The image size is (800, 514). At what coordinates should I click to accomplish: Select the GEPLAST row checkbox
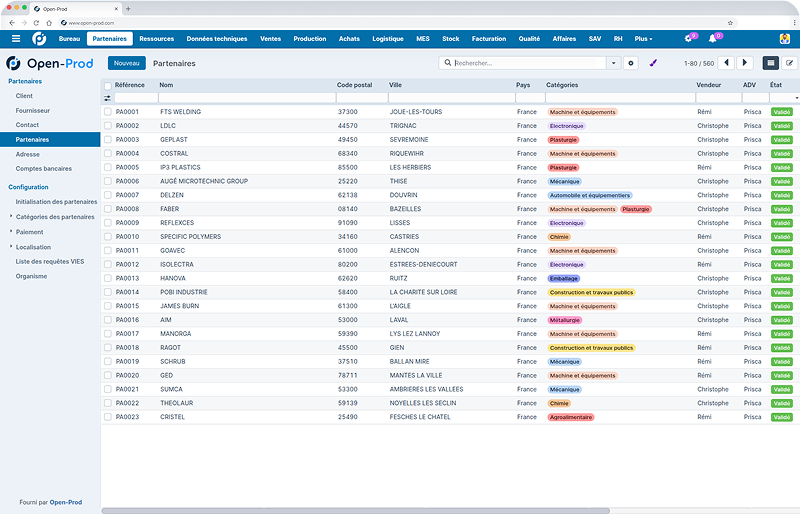(108, 139)
